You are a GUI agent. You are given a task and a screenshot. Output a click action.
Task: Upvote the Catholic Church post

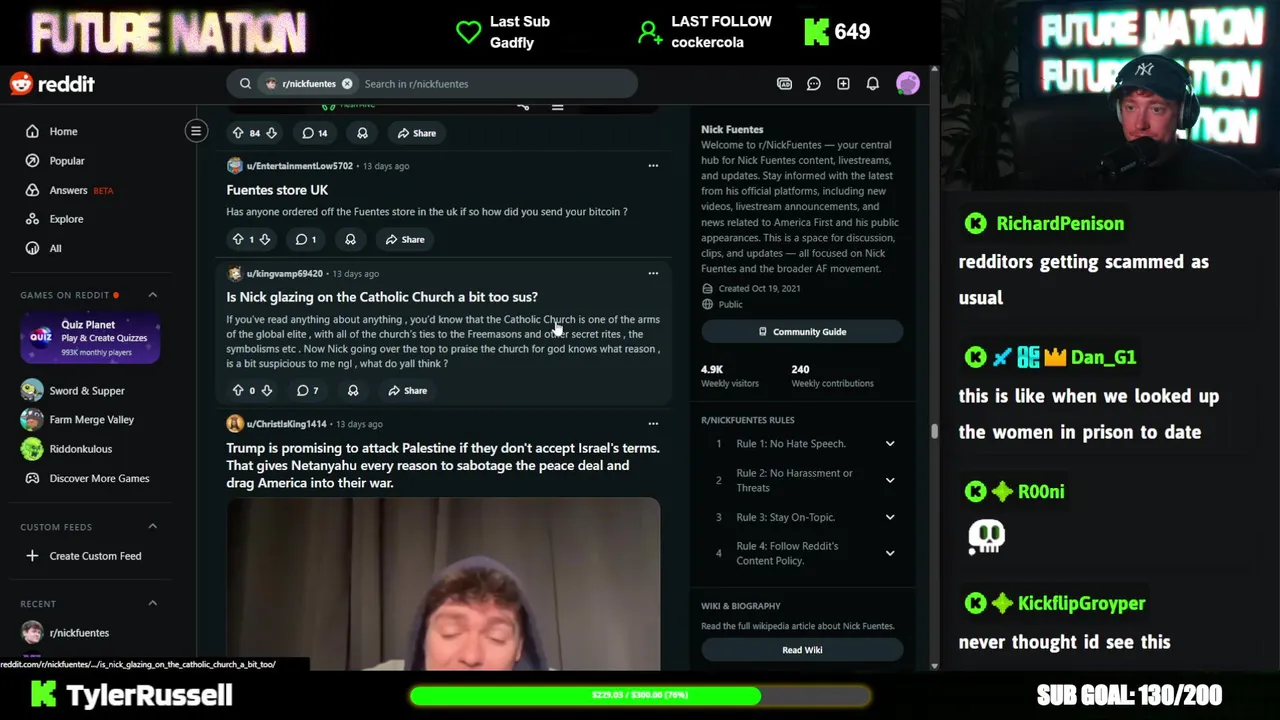238,391
